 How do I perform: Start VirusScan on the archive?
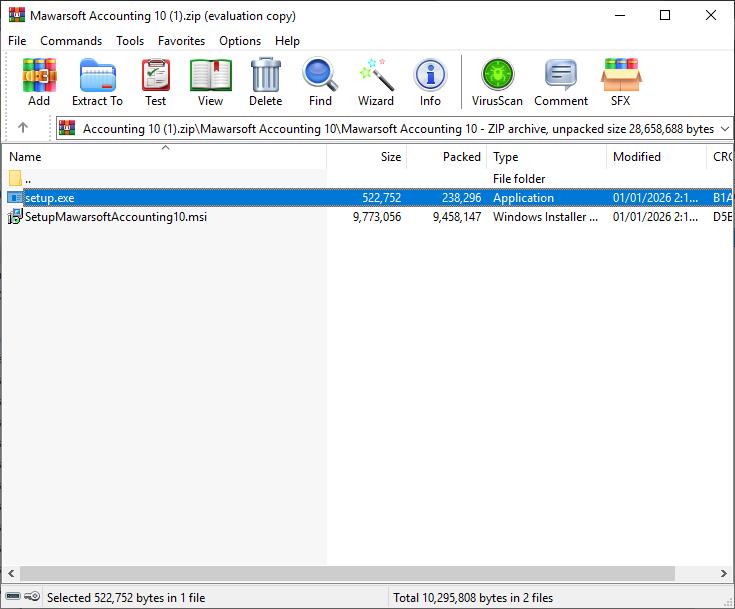pyautogui.click(x=497, y=82)
